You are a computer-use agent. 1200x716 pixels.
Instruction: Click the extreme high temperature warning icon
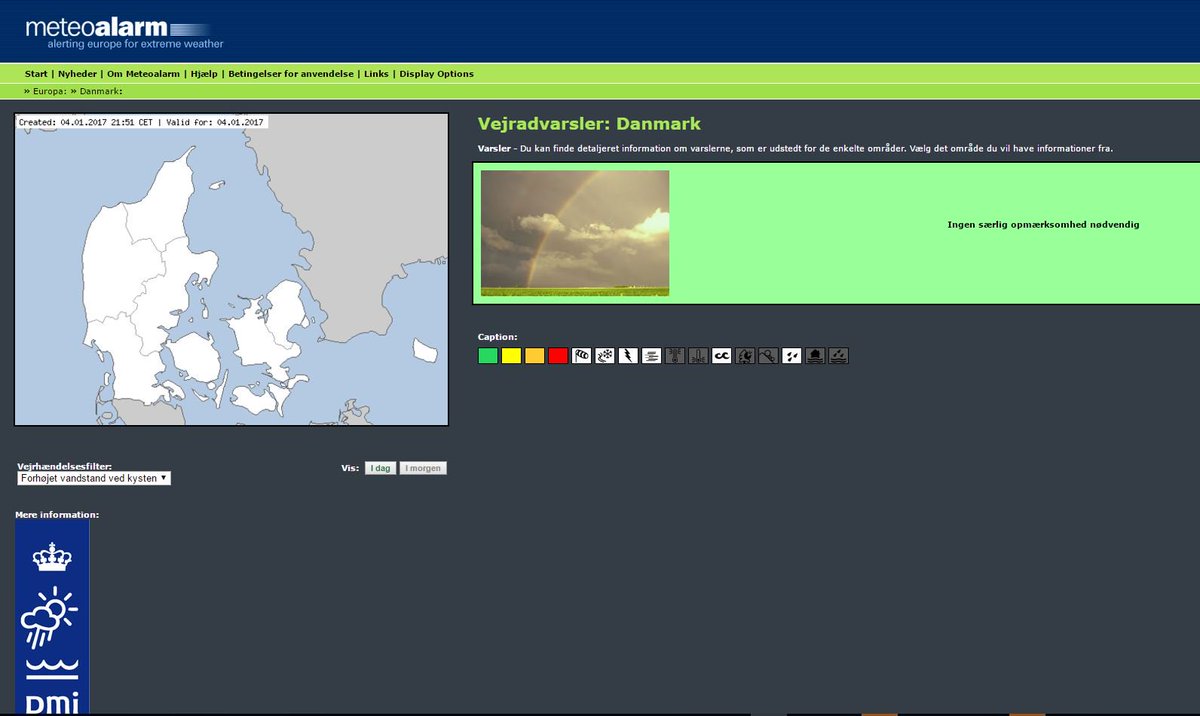(673, 355)
